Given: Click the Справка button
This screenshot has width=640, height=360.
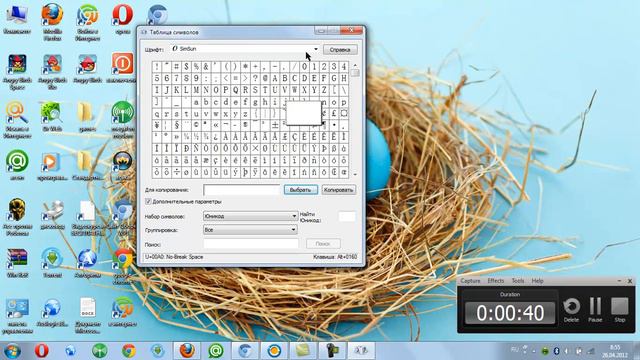Looking at the screenshot, I should point(340,49).
